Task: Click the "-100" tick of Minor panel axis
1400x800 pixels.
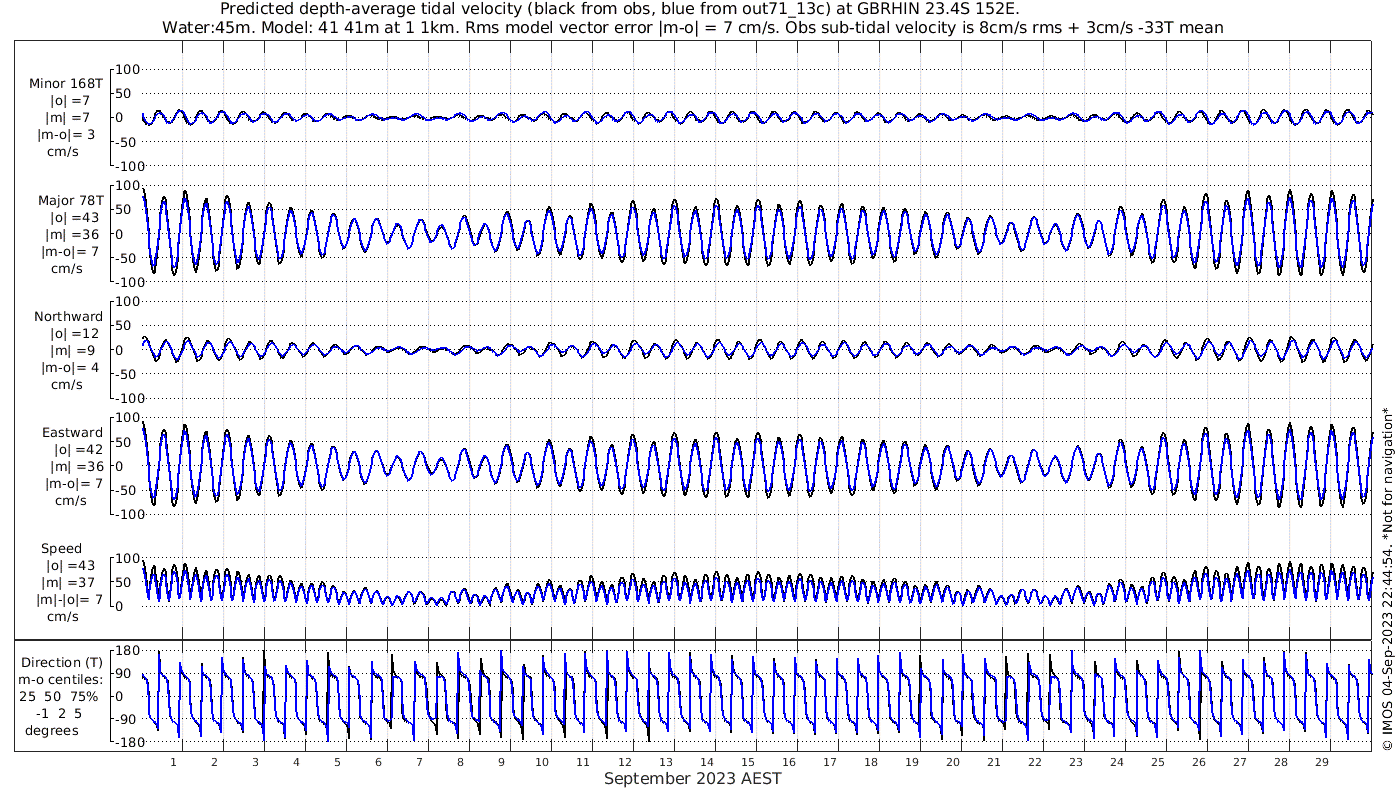Action: [x=128, y=165]
